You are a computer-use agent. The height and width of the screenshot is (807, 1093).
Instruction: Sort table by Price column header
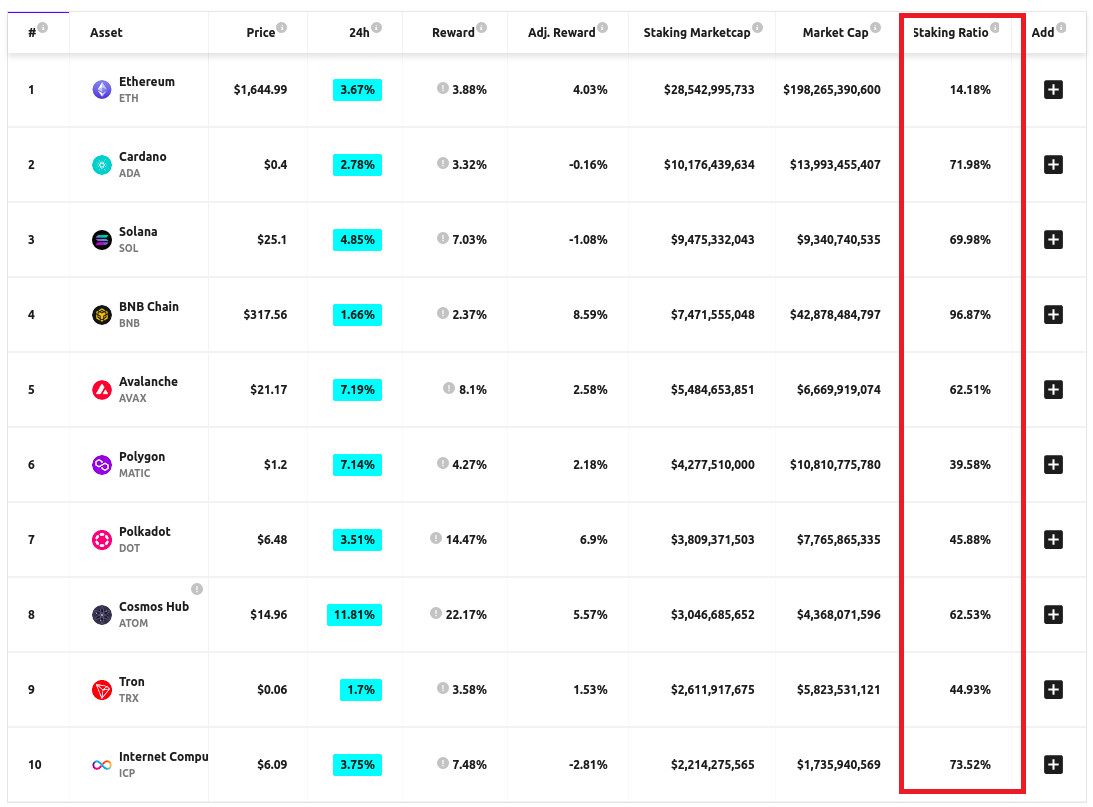click(260, 33)
